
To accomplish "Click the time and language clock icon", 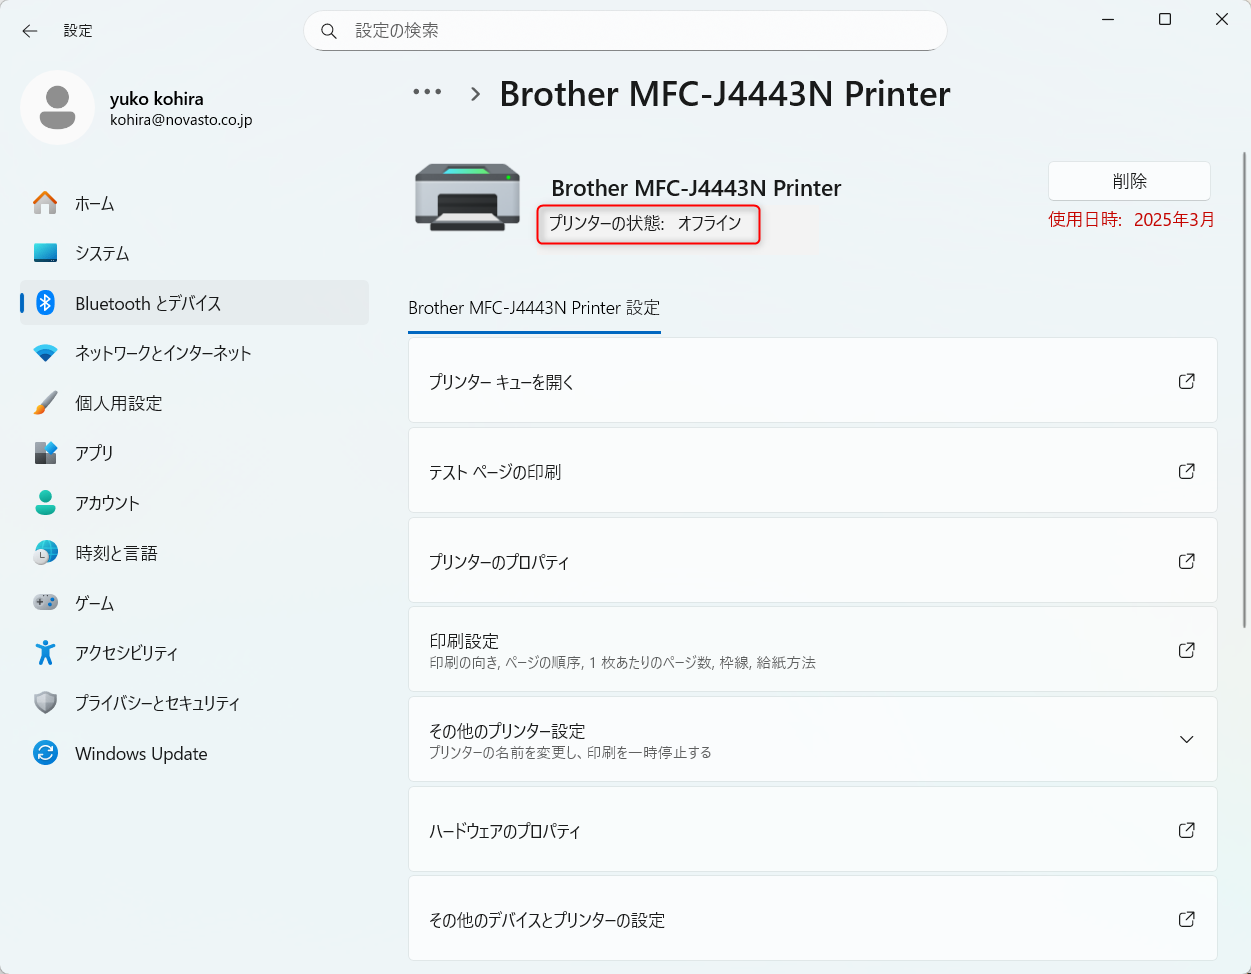I will coord(45,553).
